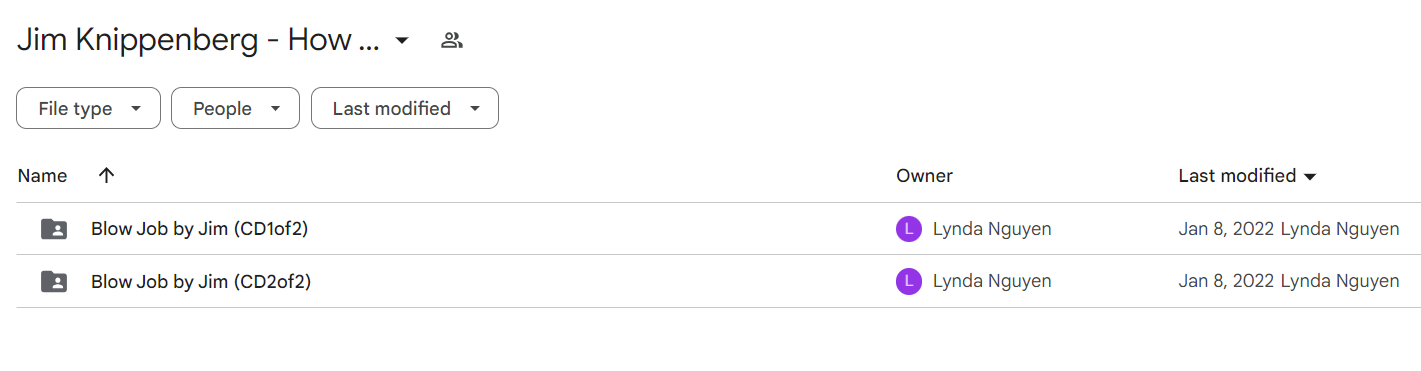Screen dimensions: 1421x371
Task: Click Jan 8, 2022 date of CD2of2
Action: (1226, 282)
